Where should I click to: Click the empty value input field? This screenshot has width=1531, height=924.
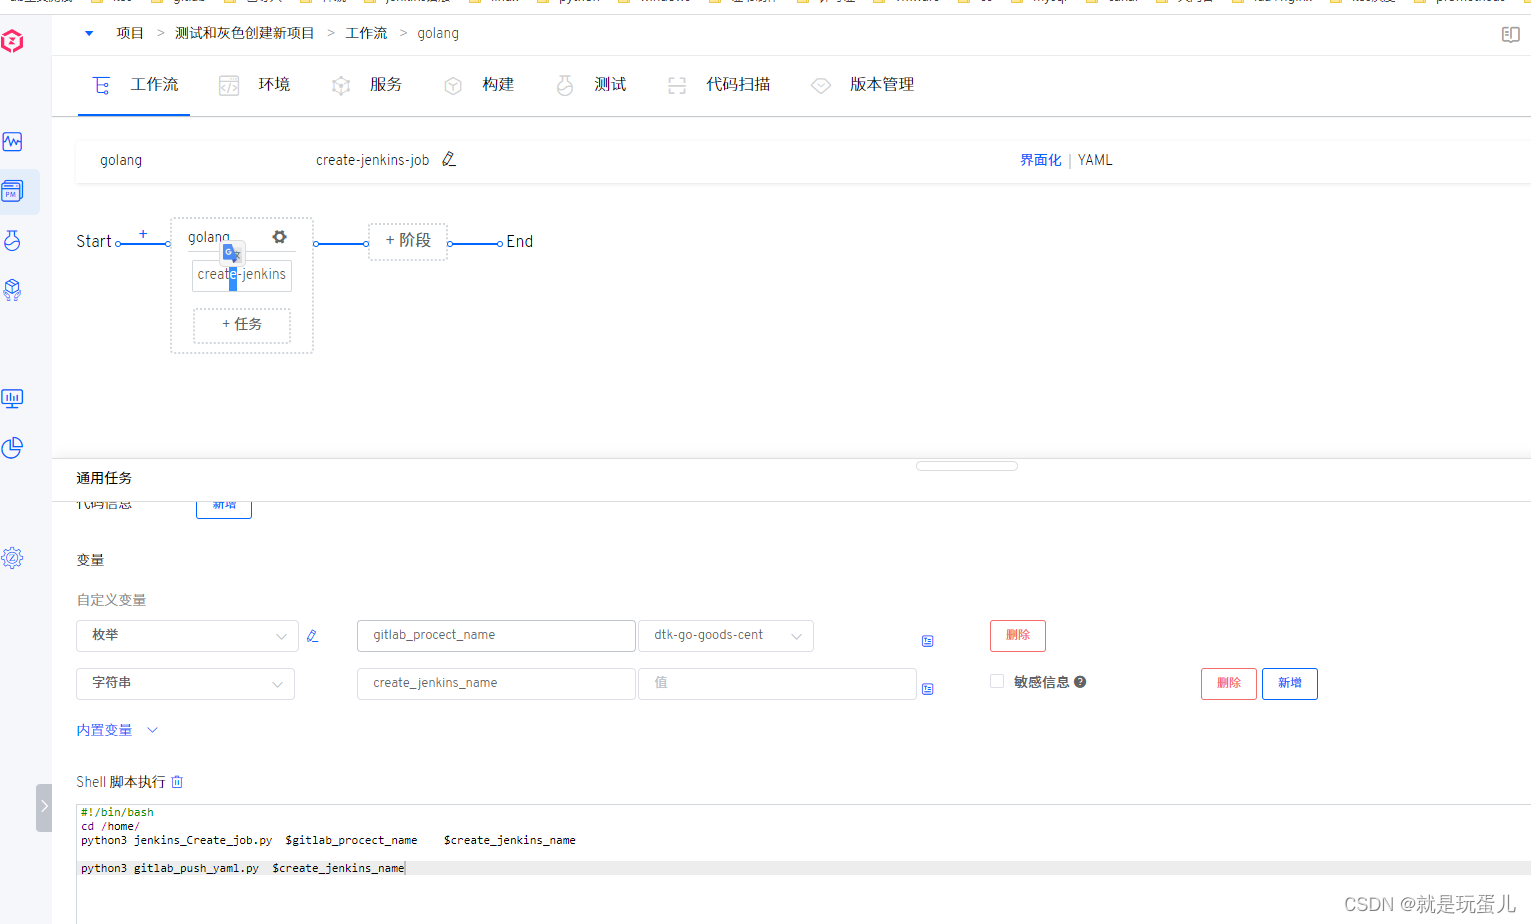[x=777, y=684]
